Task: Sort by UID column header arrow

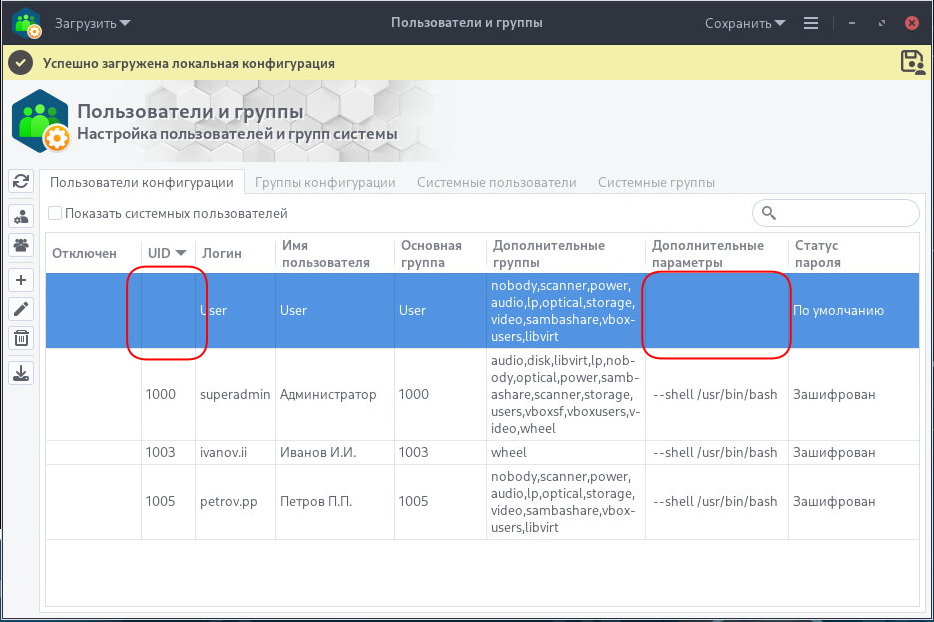Action: 181,253
